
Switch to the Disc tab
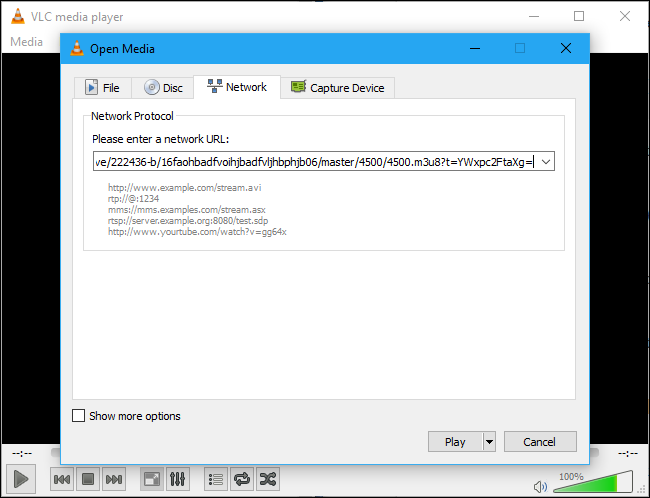pos(163,88)
